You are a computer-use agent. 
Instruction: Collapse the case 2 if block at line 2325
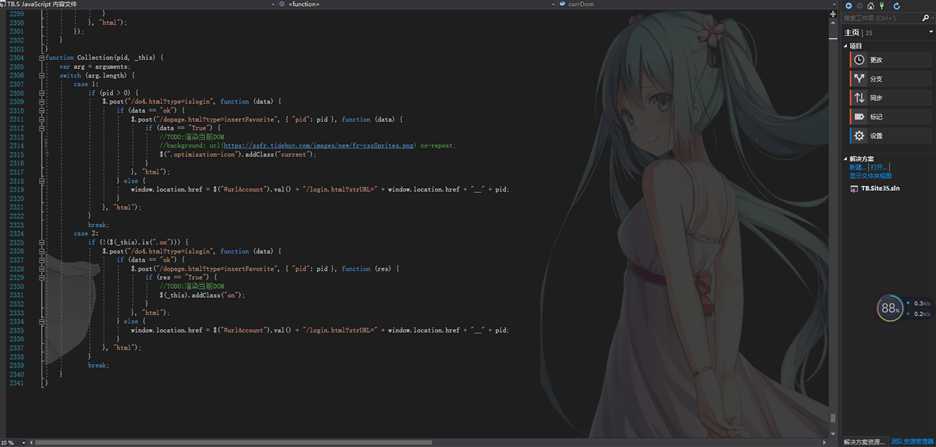[42, 242]
